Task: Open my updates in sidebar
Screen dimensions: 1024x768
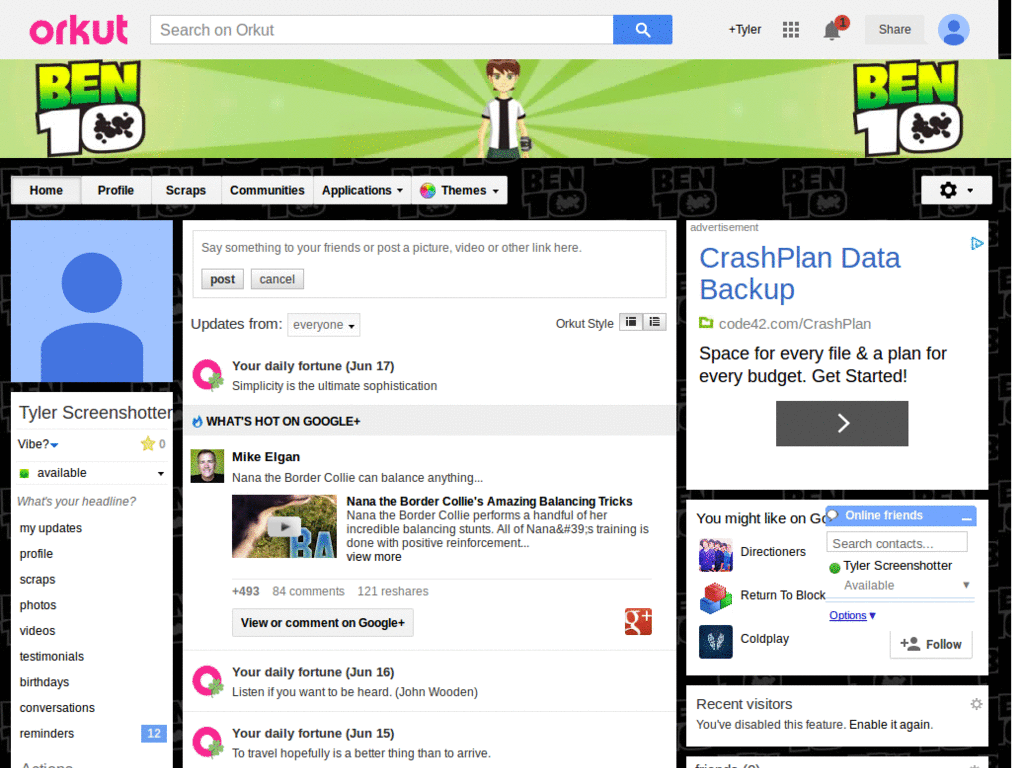Action: point(51,528)
